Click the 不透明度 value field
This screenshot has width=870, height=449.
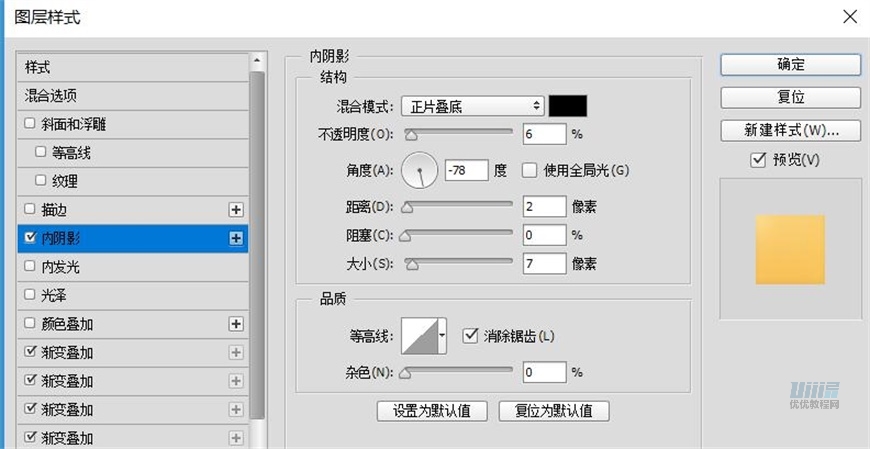tap(544, 134)
